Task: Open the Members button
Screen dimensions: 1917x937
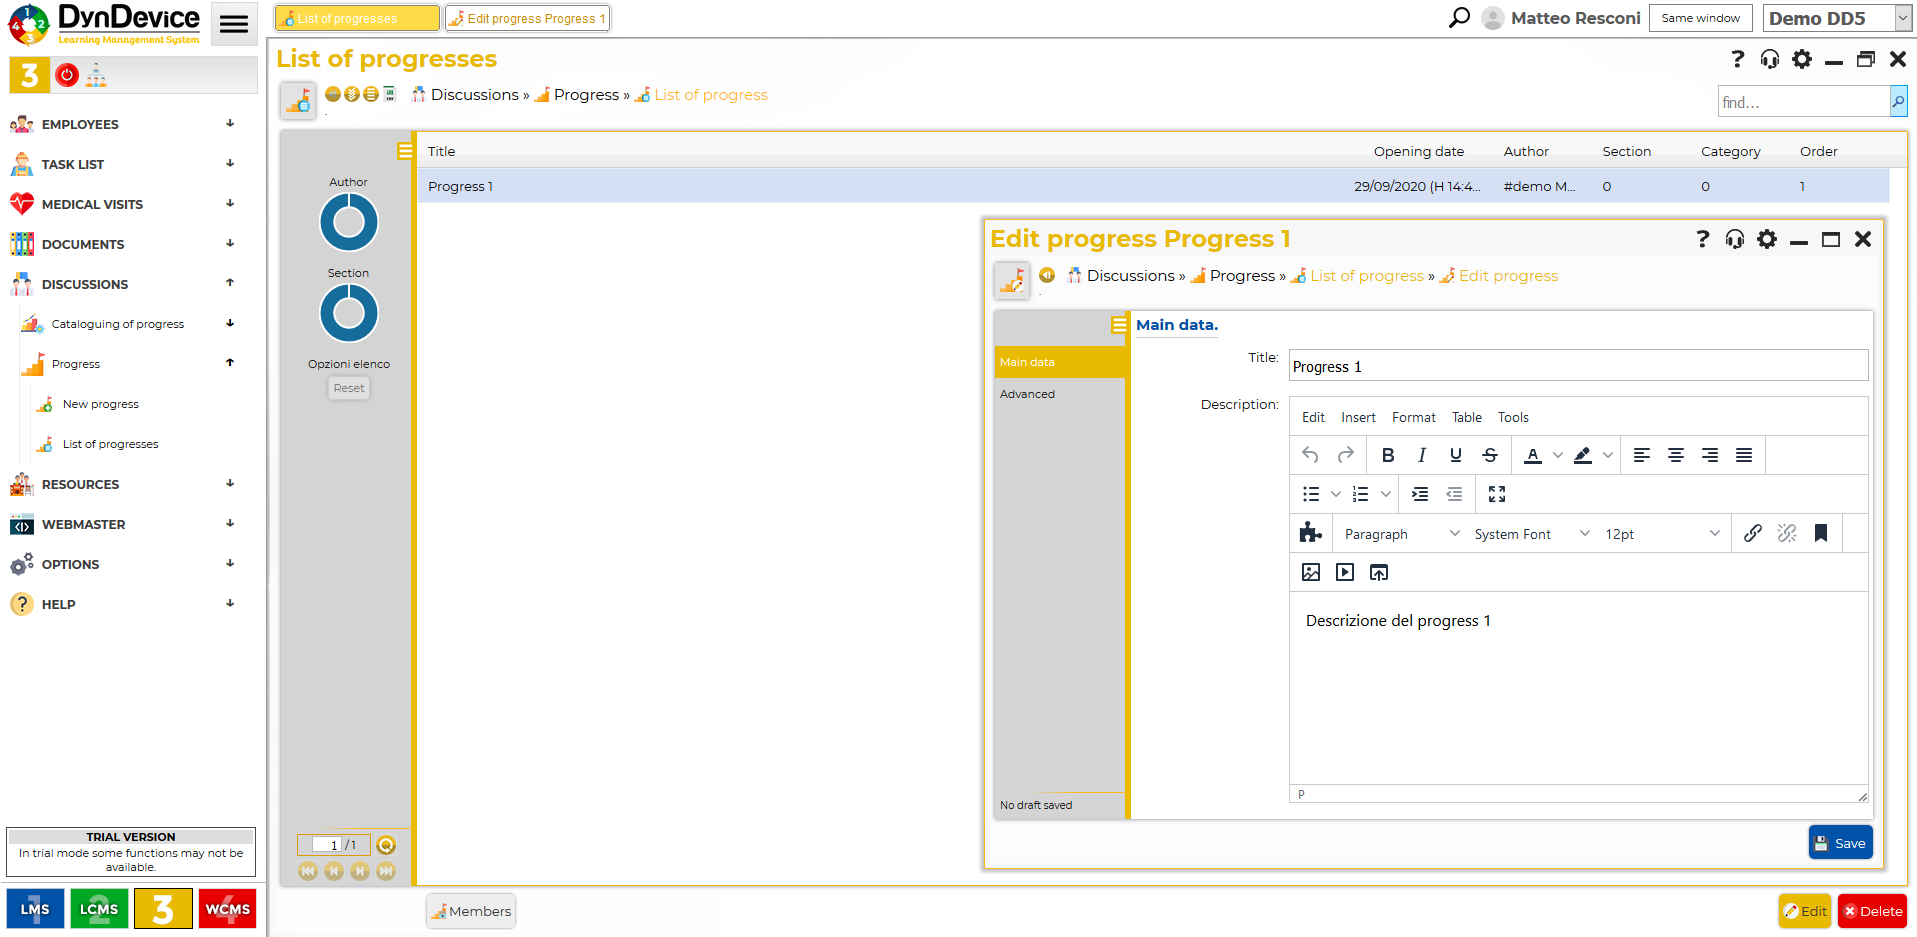Action: (471, 911)
